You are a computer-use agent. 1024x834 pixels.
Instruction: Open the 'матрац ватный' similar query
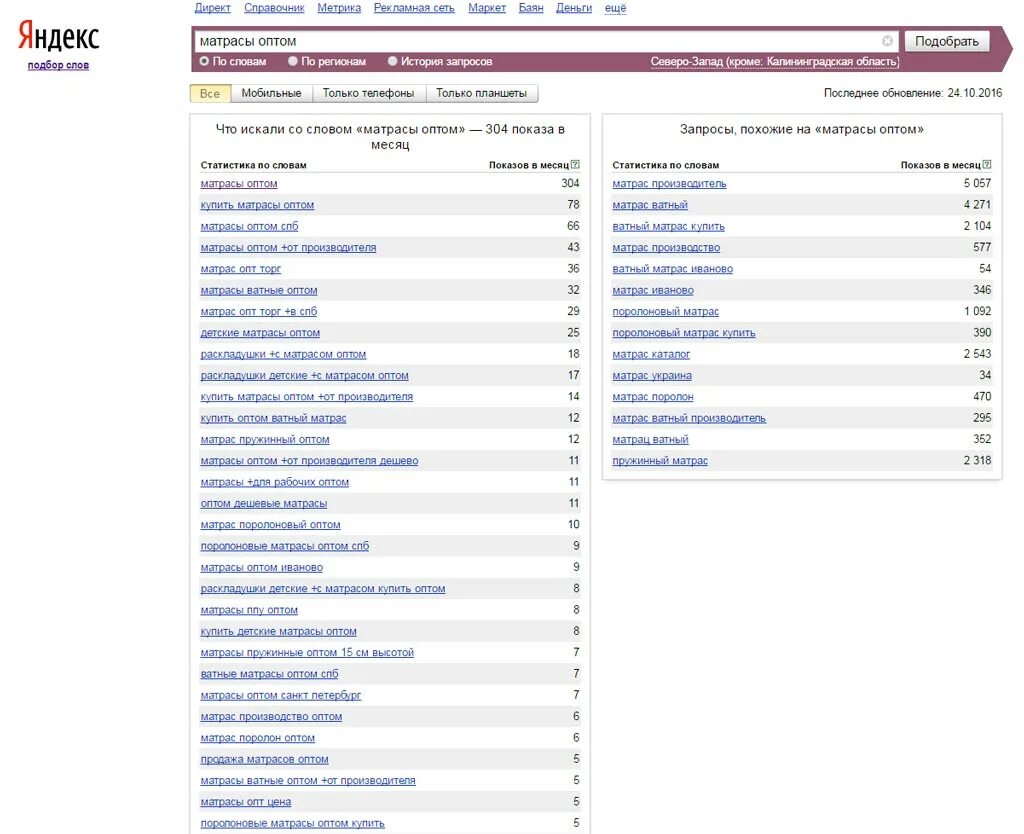click(x=650, y=440)
